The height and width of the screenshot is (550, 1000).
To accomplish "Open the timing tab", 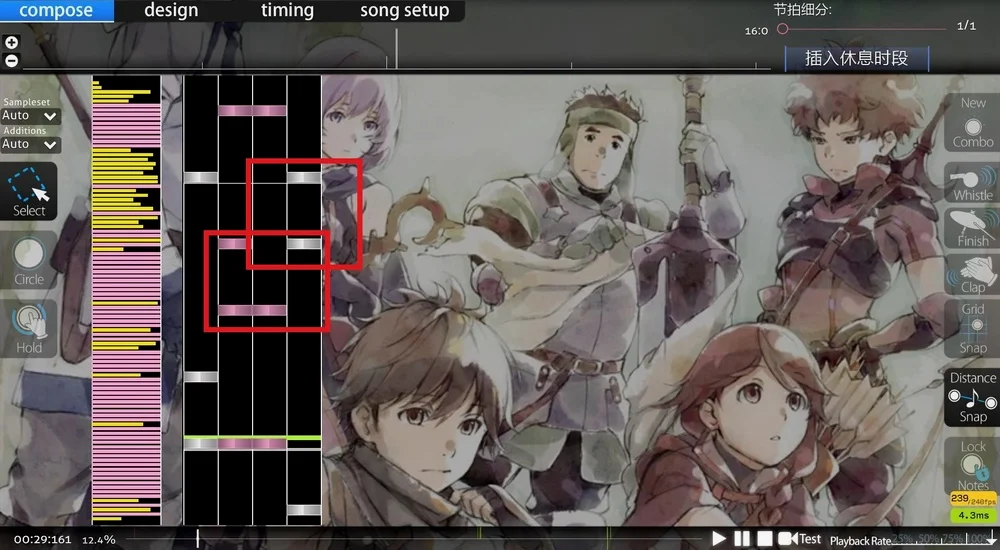I will (x=287, y=10).
